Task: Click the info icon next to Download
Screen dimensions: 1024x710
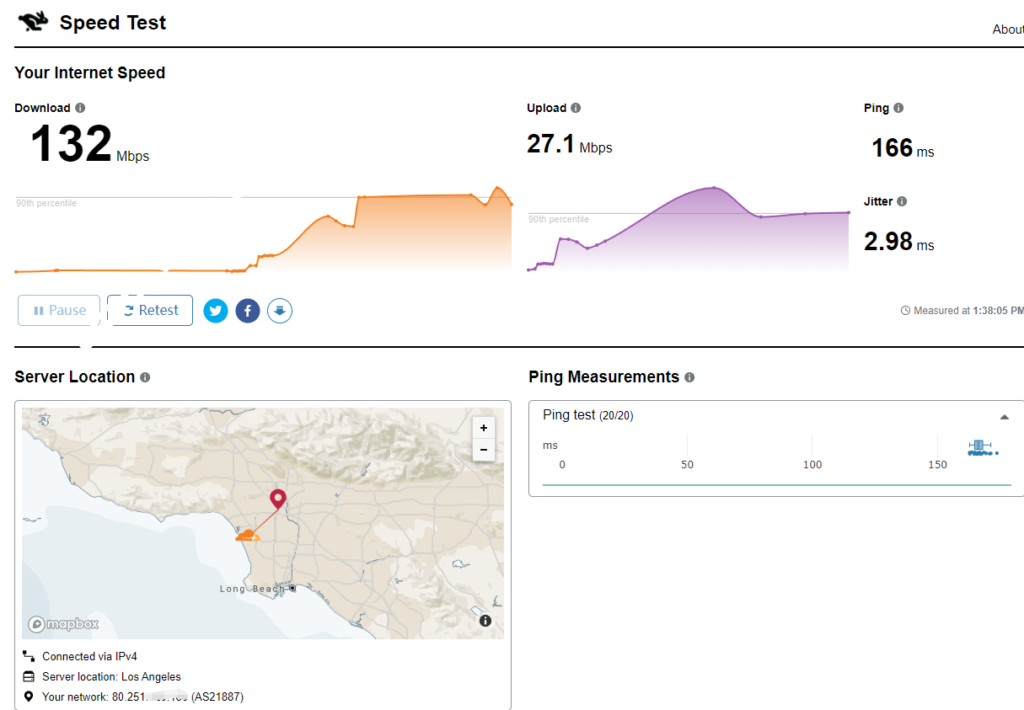Action: (x=80, y=108)
